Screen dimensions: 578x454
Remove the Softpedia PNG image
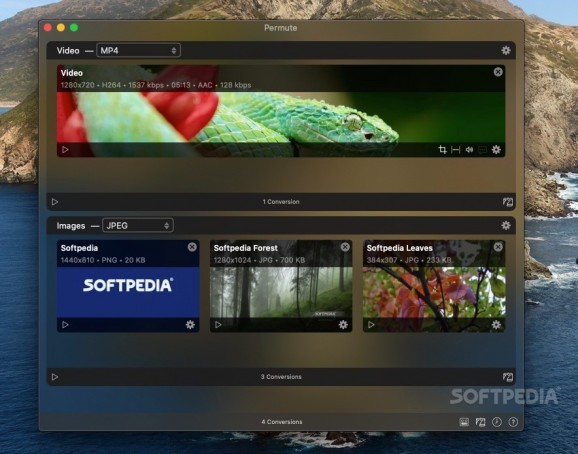pyautogui.click(x=192, y=247)
